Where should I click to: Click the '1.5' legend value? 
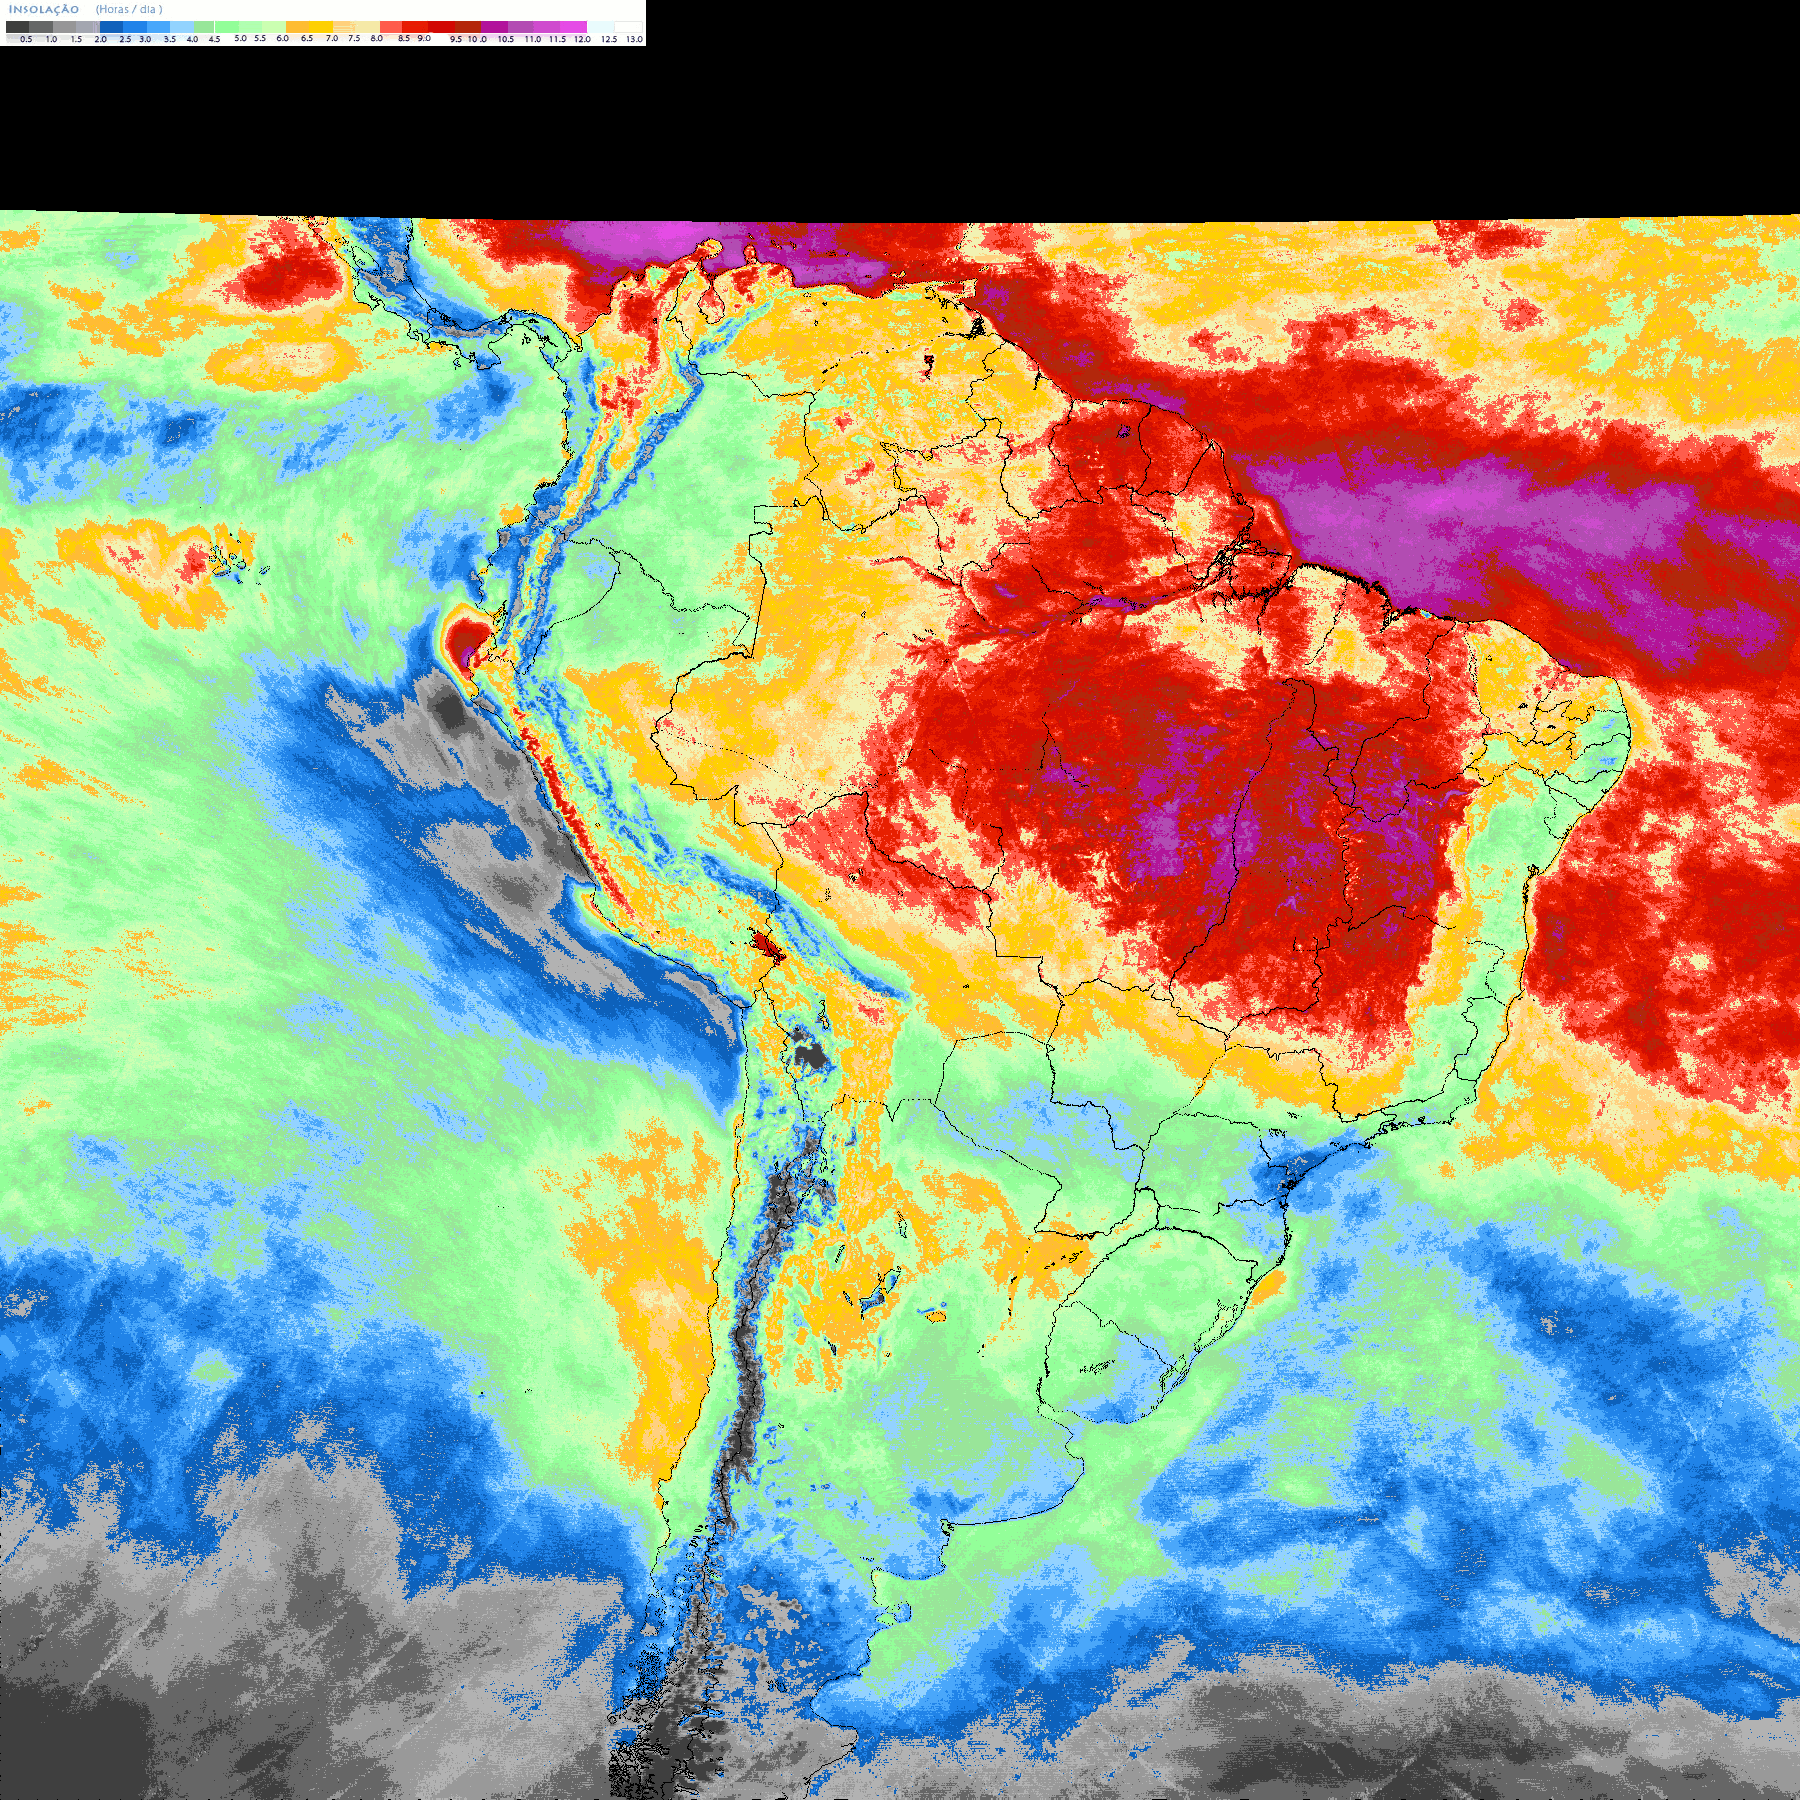(x=76, y=39)
